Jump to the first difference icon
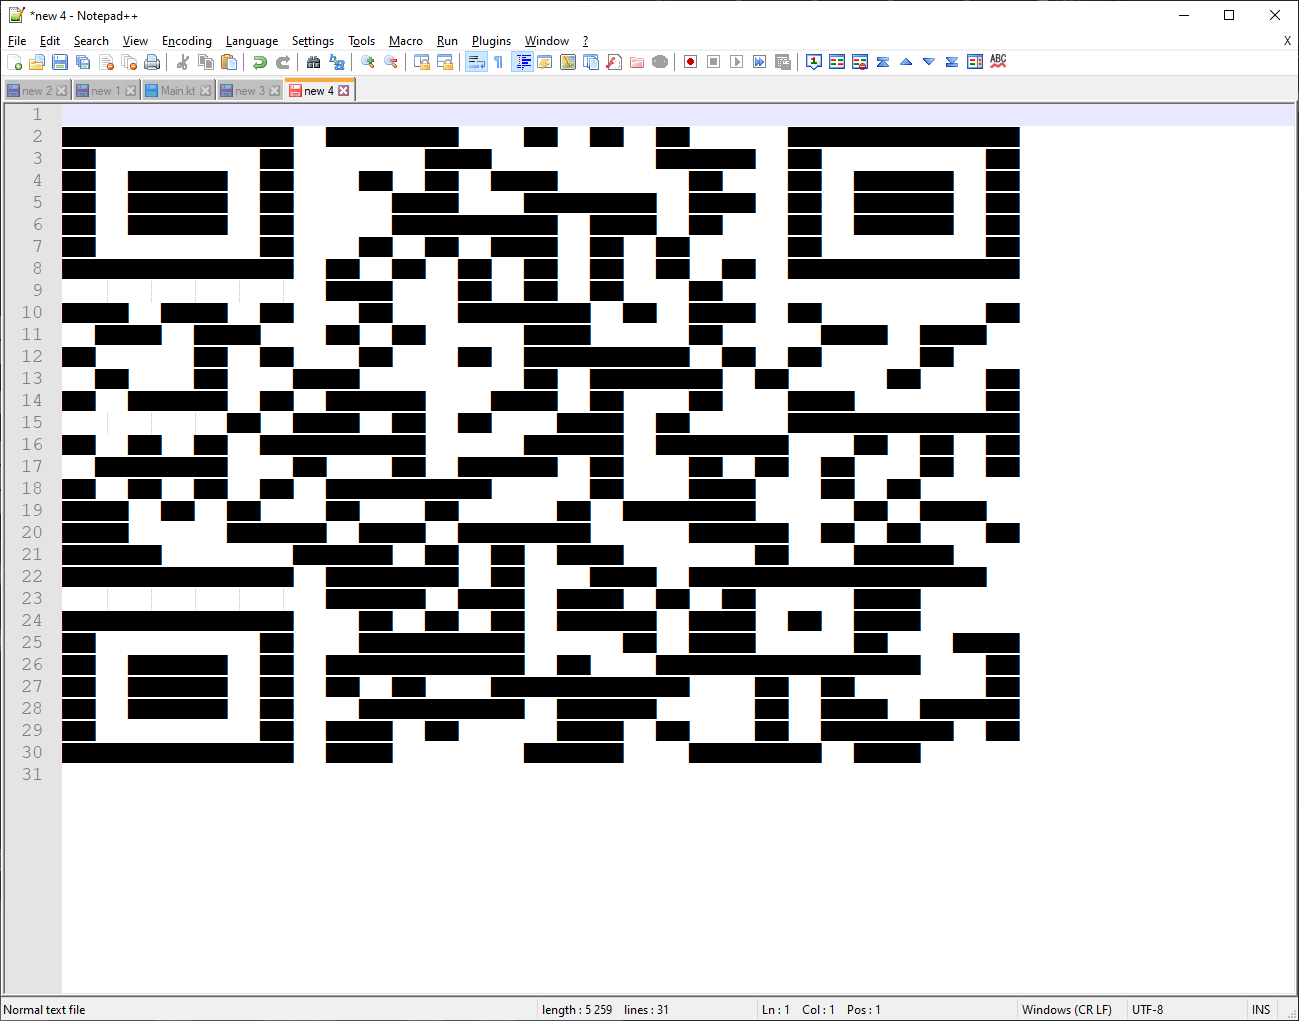The height and width of the screenshot is (1021, 1299). pos(883,62)
